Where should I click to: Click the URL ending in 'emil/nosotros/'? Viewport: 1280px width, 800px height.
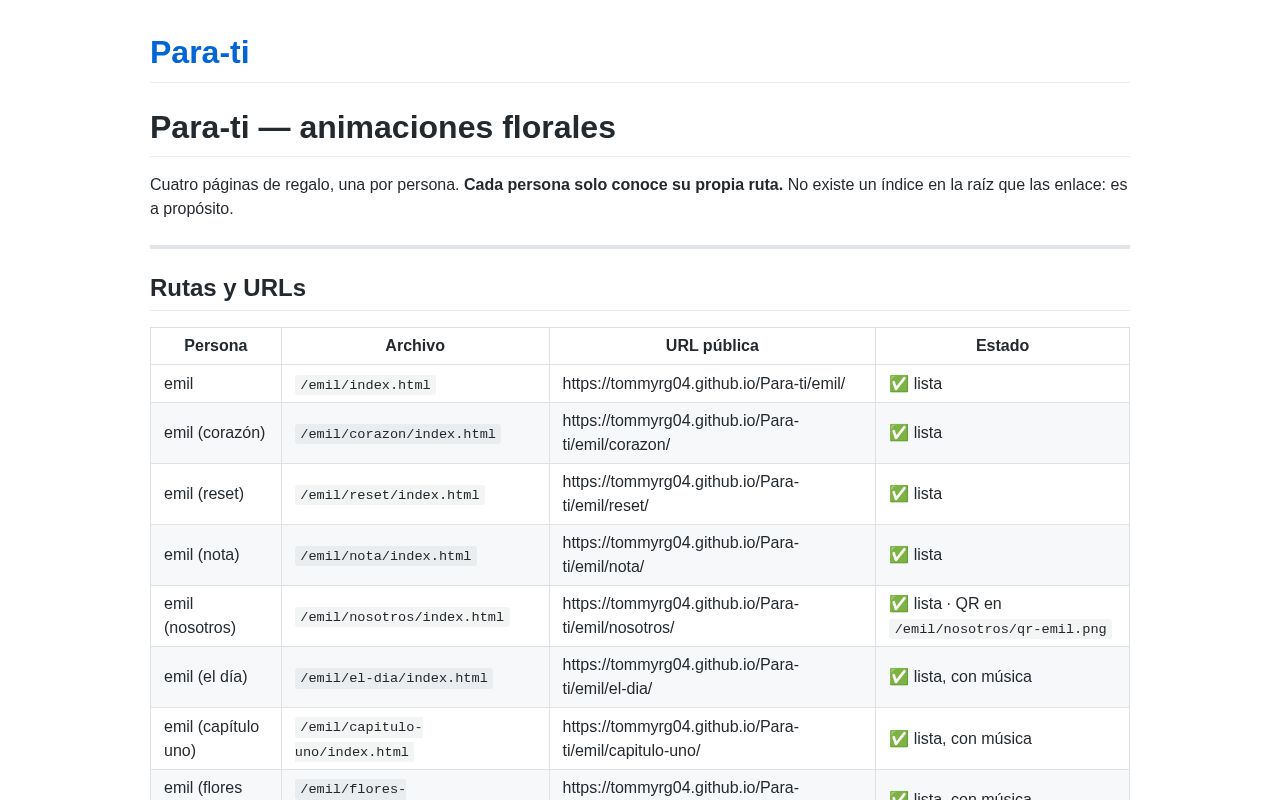(681, 616)
